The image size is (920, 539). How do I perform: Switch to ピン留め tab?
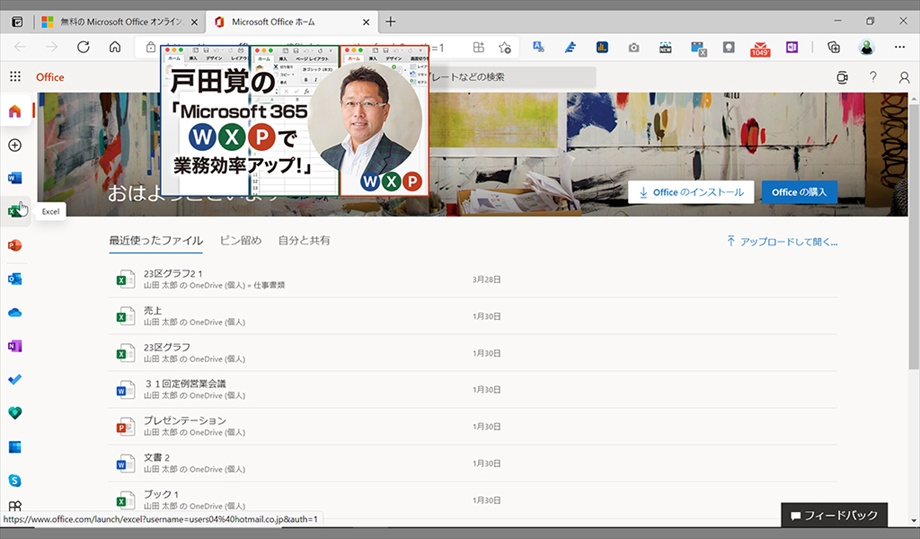point(241,240)
